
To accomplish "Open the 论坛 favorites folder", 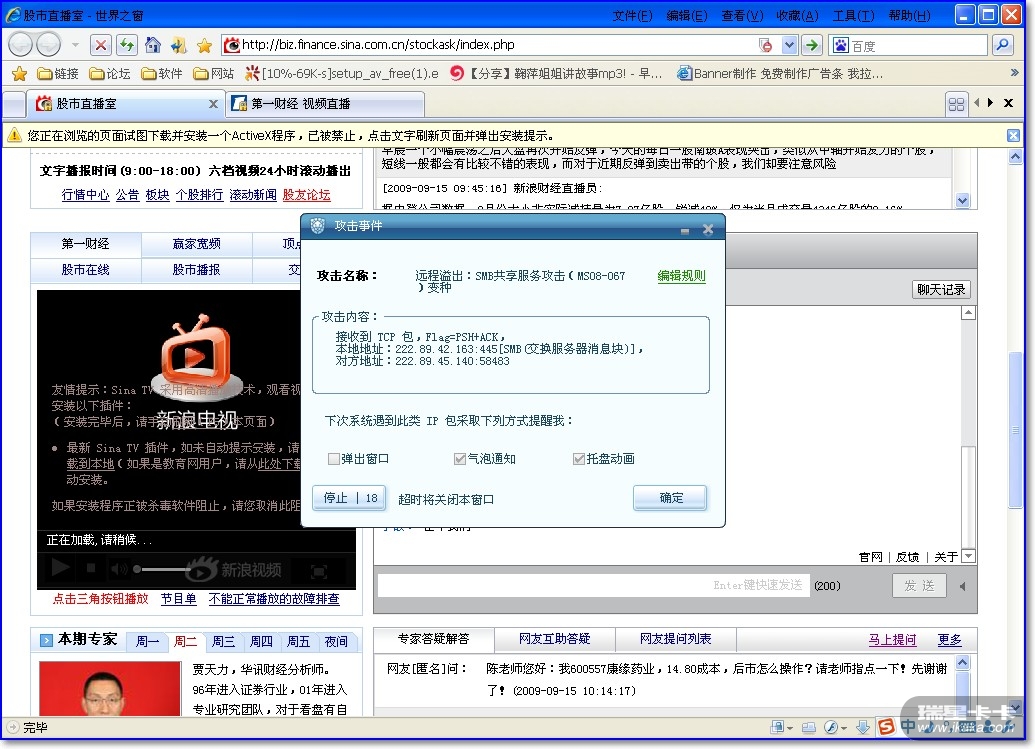I will pos(110,73).
